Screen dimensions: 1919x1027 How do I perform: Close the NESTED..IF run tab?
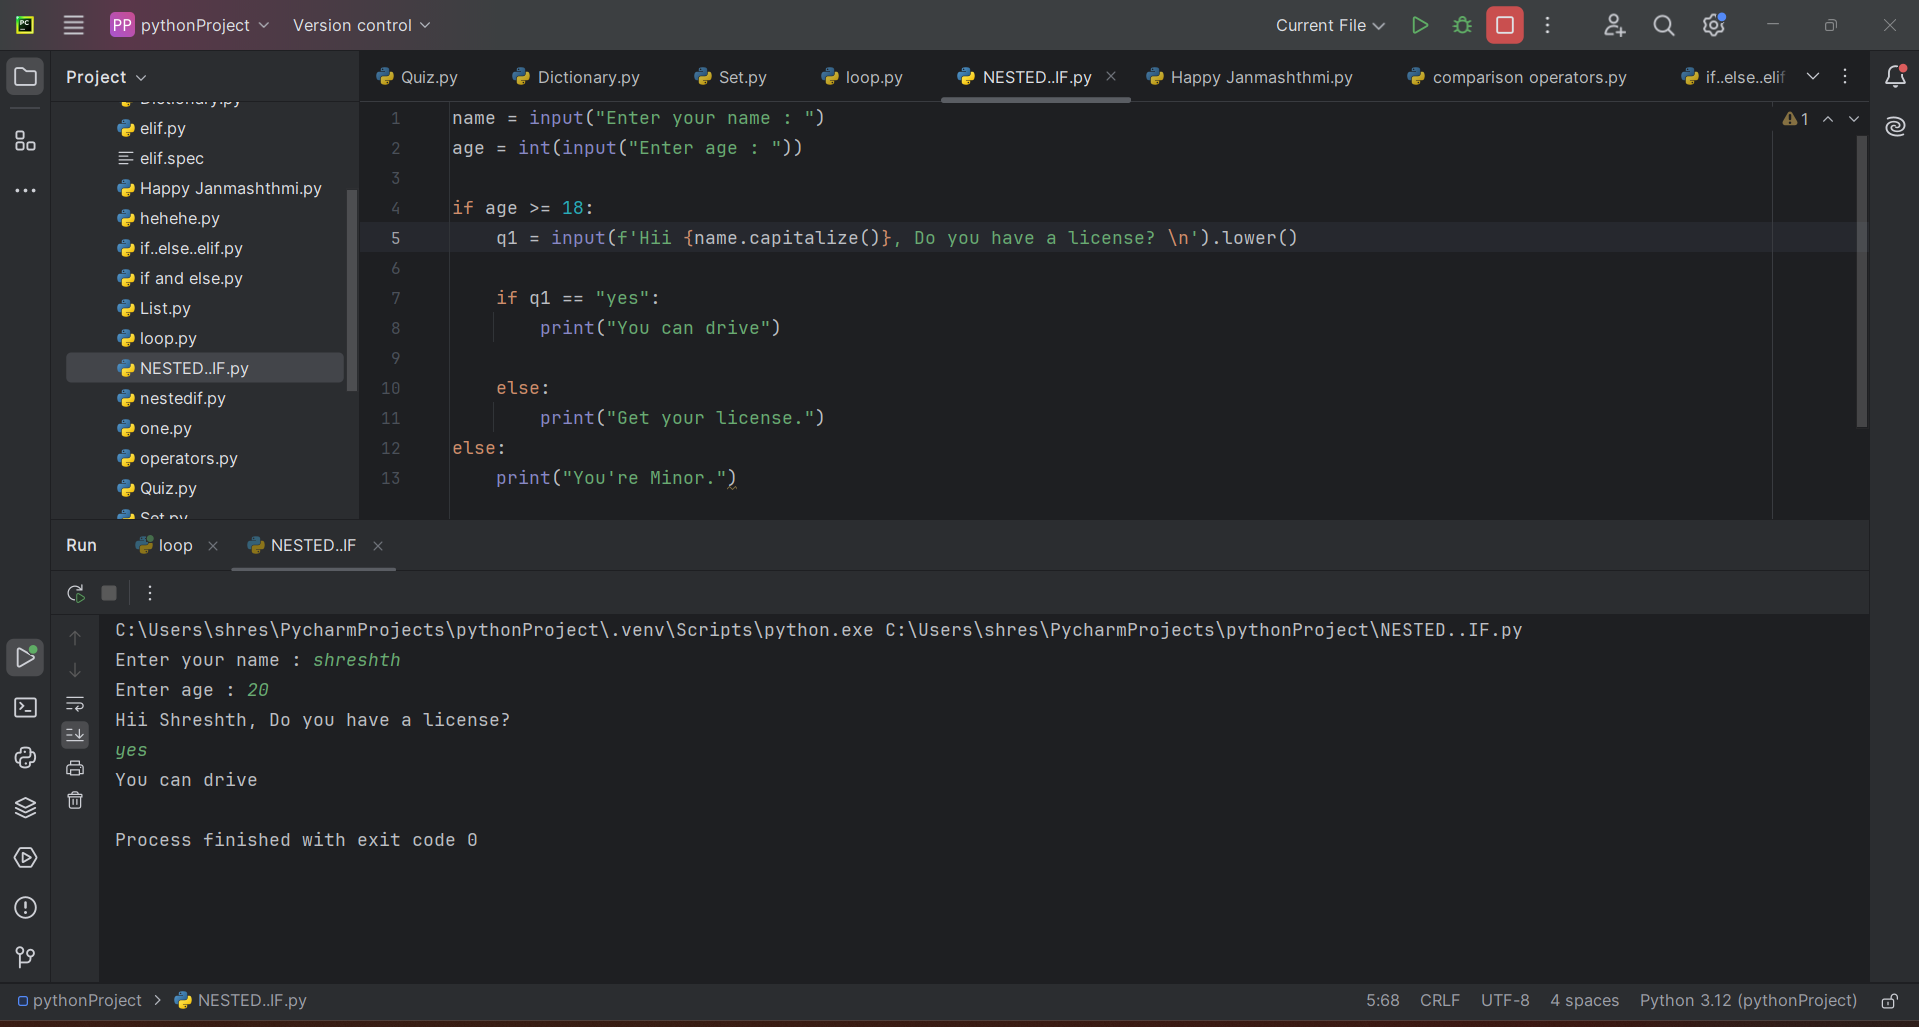point(378,546)
